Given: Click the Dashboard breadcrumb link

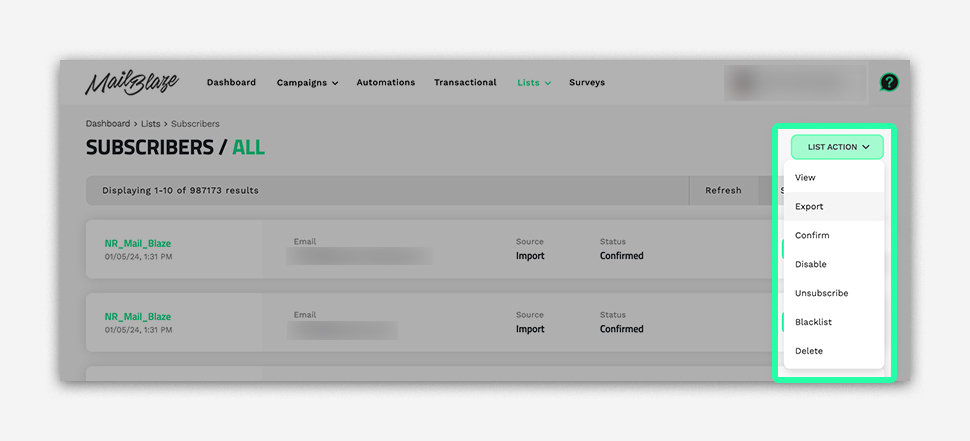Looking at the screenshot, I should point(108,124).
